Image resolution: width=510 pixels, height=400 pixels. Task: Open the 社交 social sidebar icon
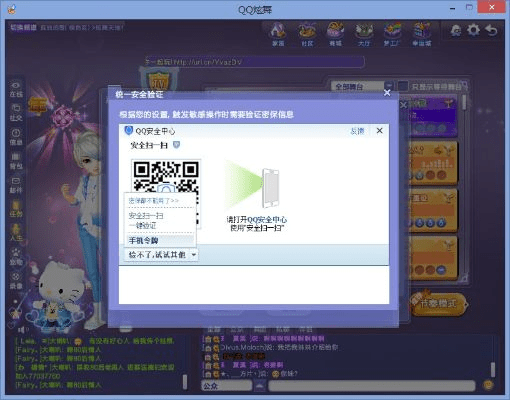[x=16, y=112]
